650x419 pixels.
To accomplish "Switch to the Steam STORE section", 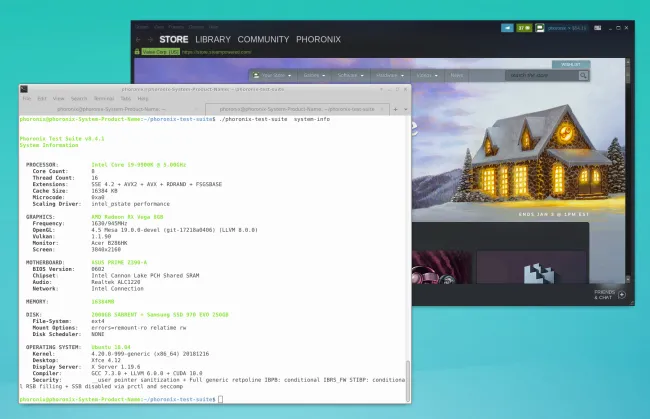I will click(x=174, y=39).
